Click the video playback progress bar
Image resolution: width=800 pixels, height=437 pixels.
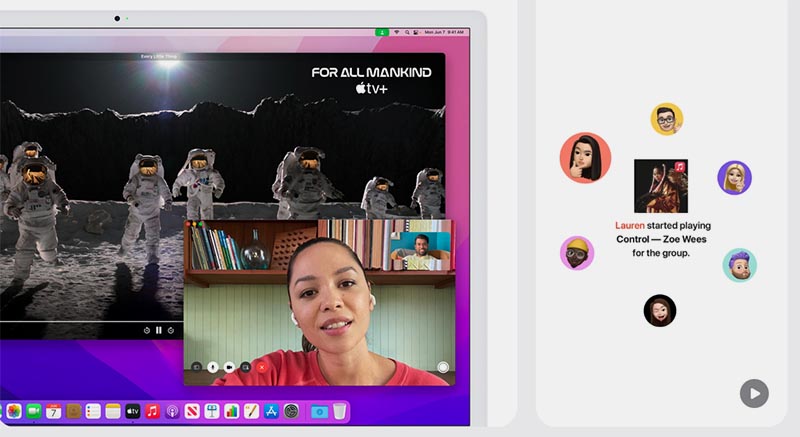[x=92, y=321]
